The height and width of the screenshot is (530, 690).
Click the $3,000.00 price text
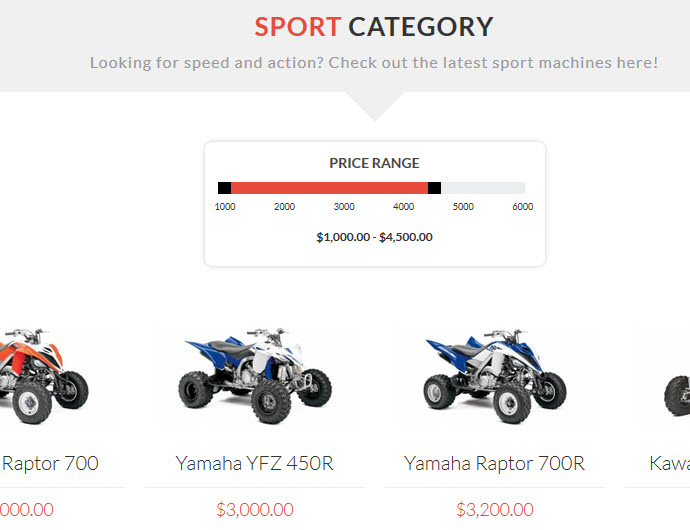(255, 510)
